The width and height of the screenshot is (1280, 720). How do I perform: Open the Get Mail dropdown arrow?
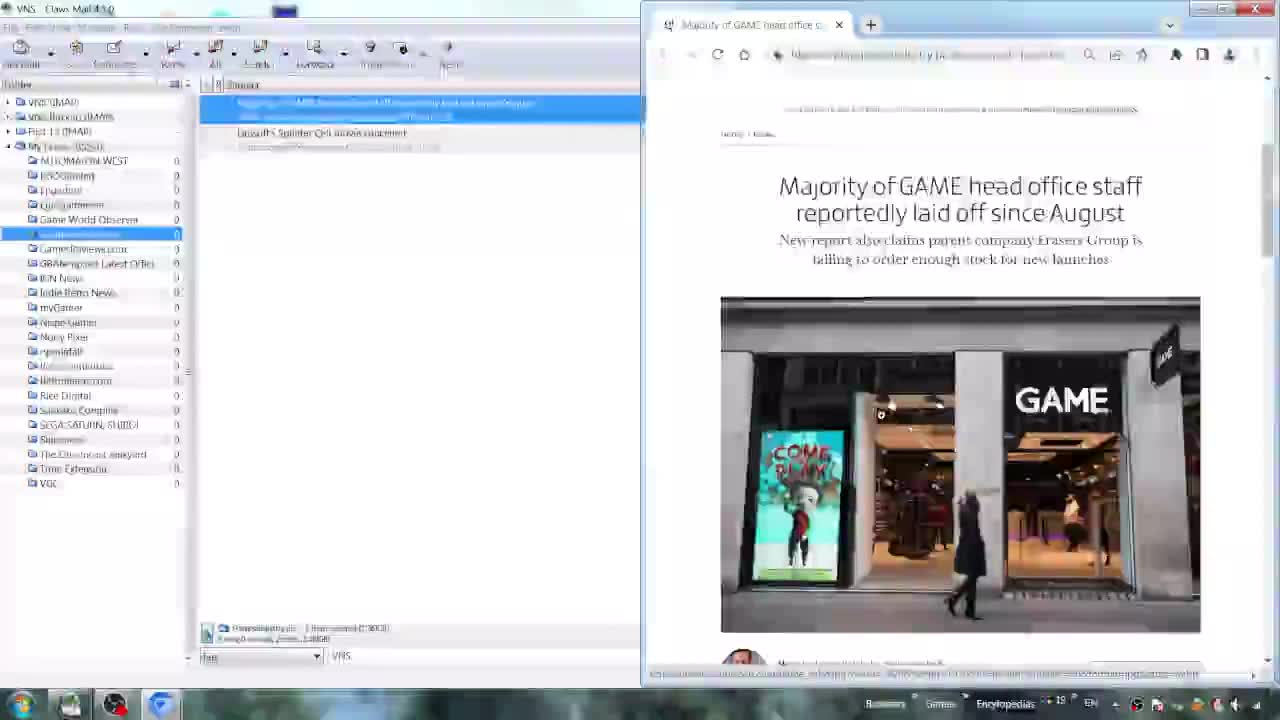(x=50, y=53)
